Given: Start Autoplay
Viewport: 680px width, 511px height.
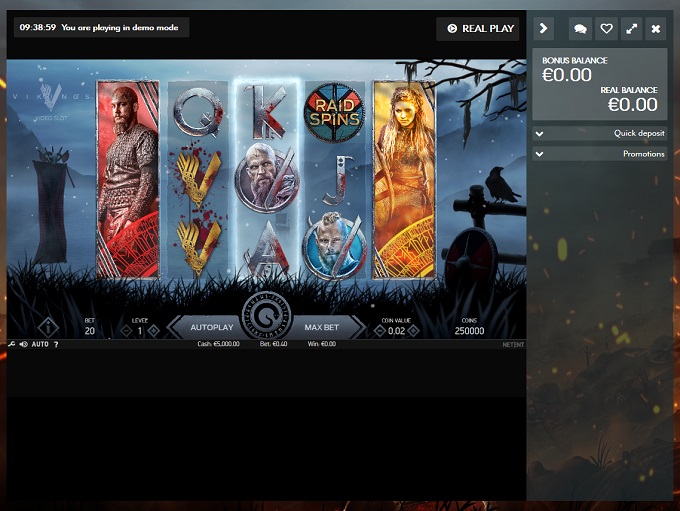Looking at the screenshot, I should (211, 328).
